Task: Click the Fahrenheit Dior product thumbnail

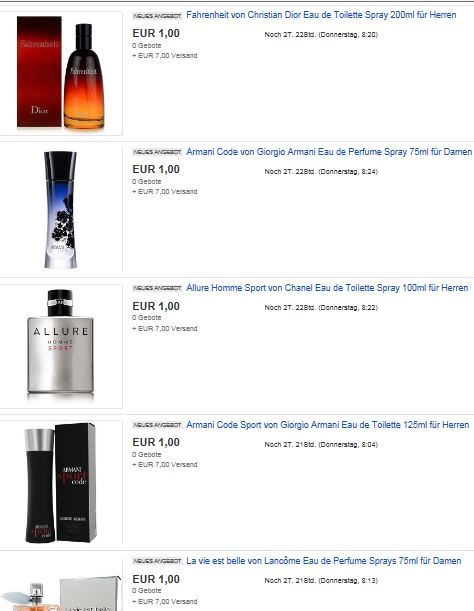Action: (x=61, y=73)
